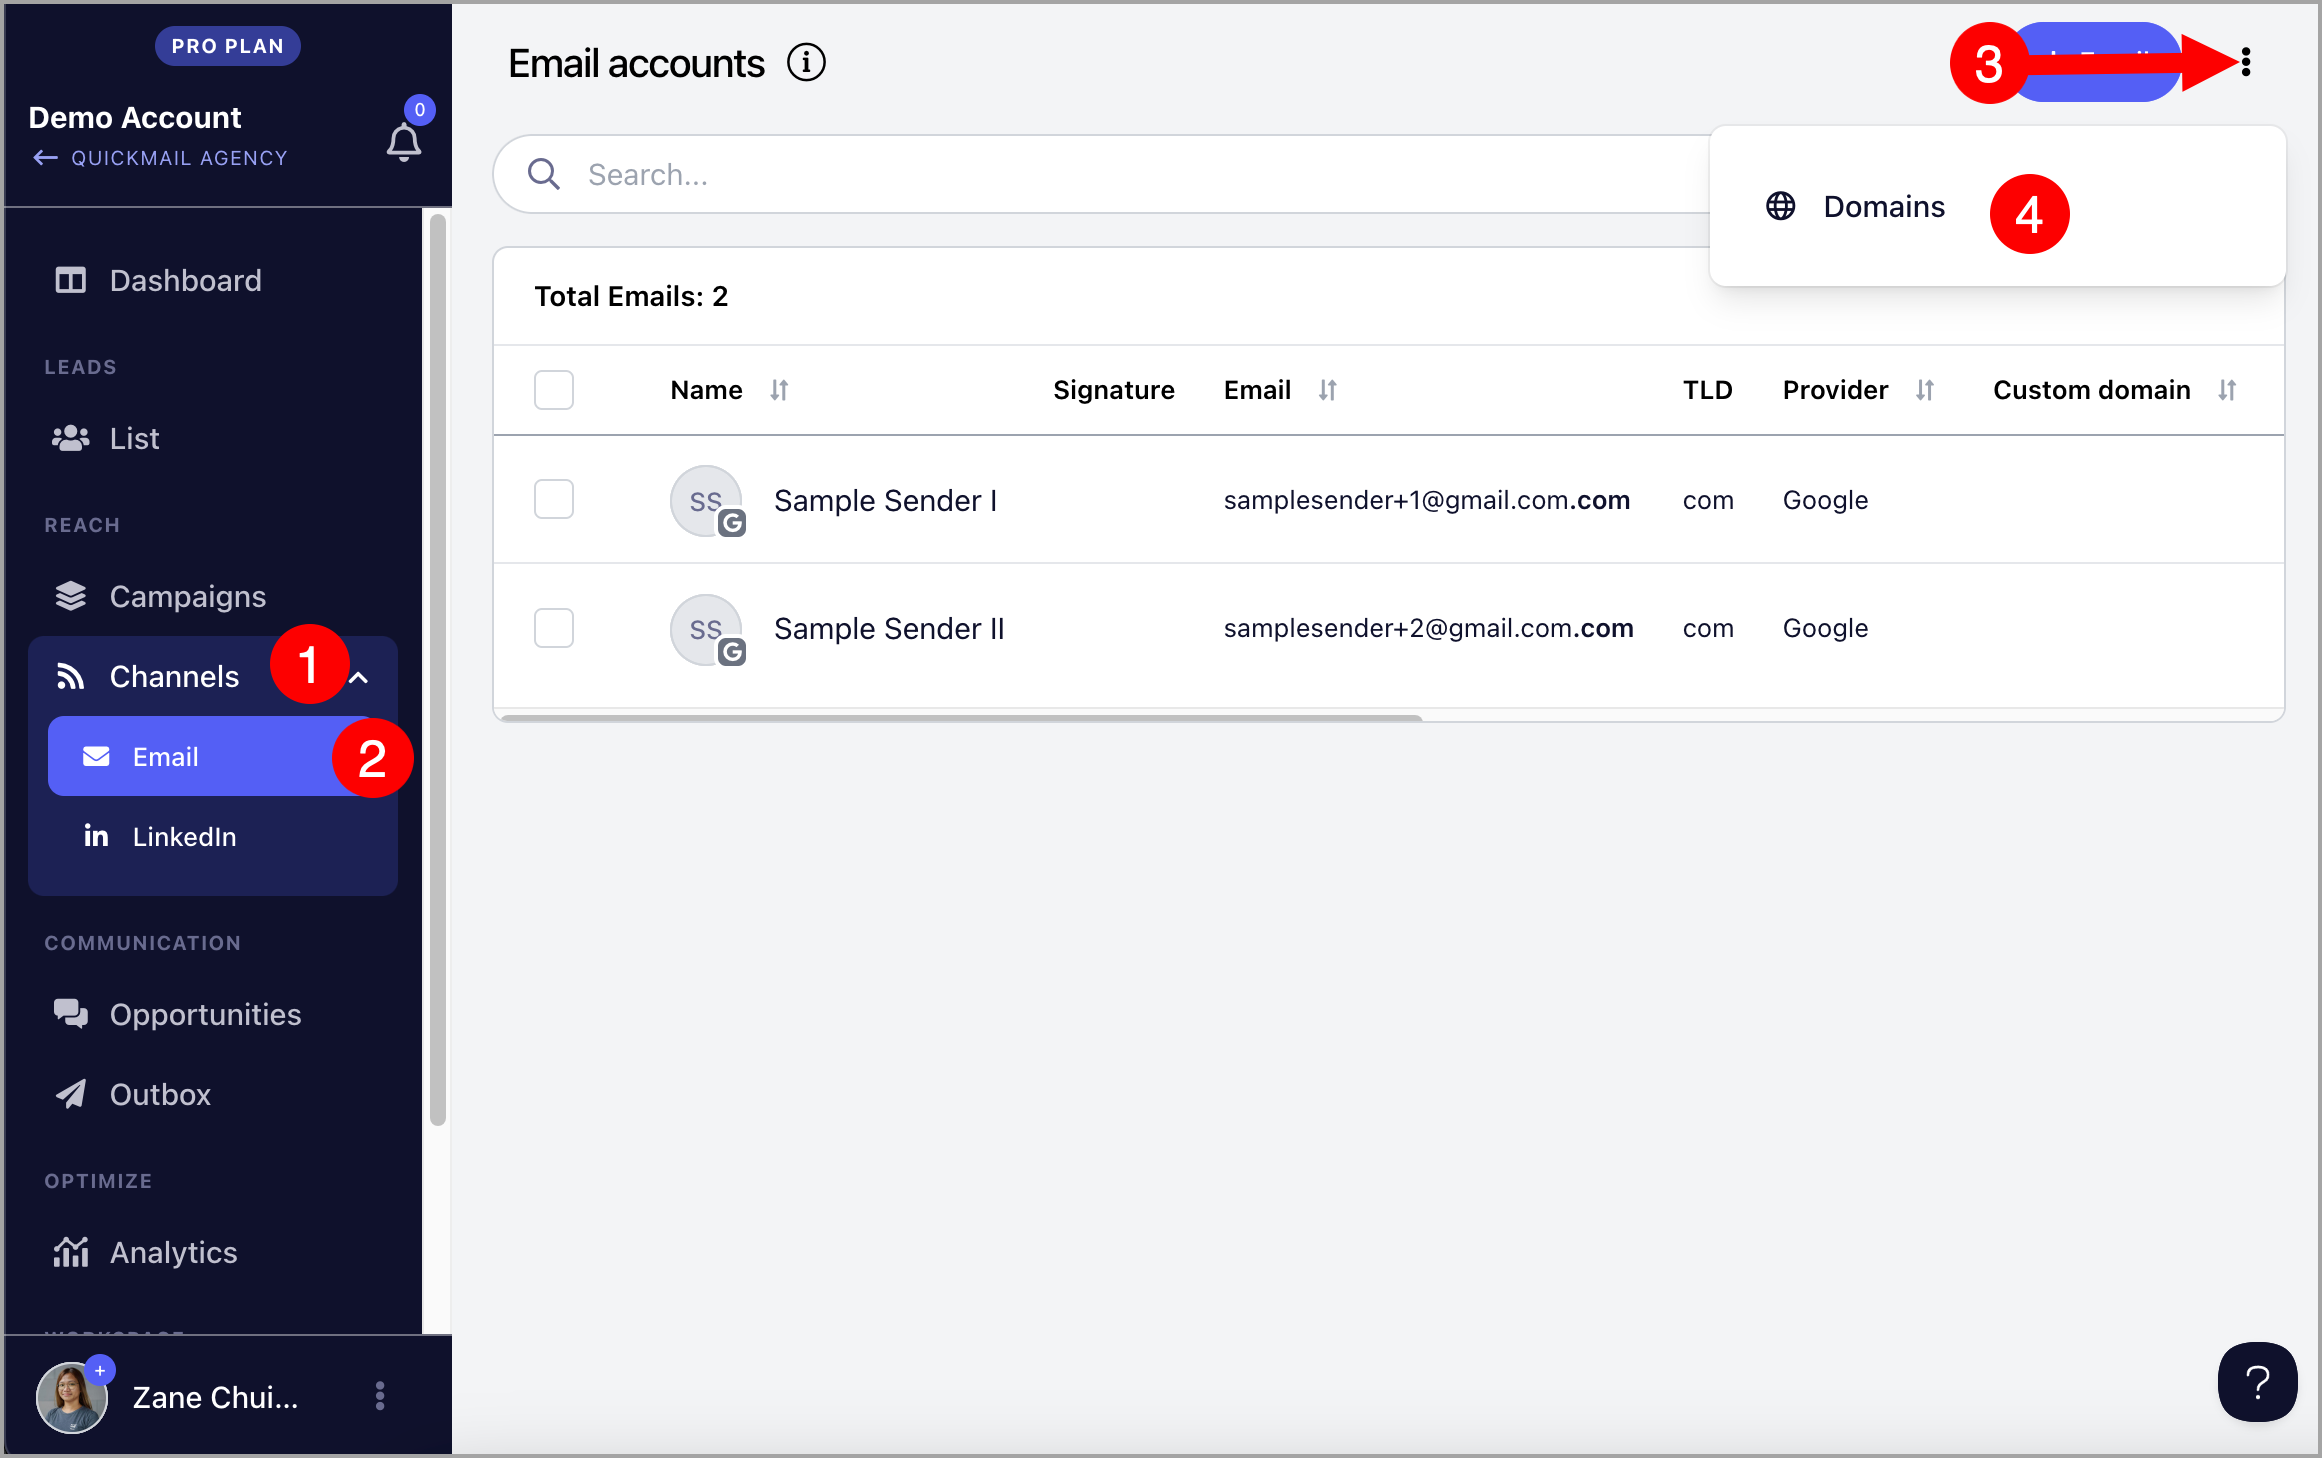Select Domains from the dropdown menu

pyautogui.click(x=1884, y=206)
